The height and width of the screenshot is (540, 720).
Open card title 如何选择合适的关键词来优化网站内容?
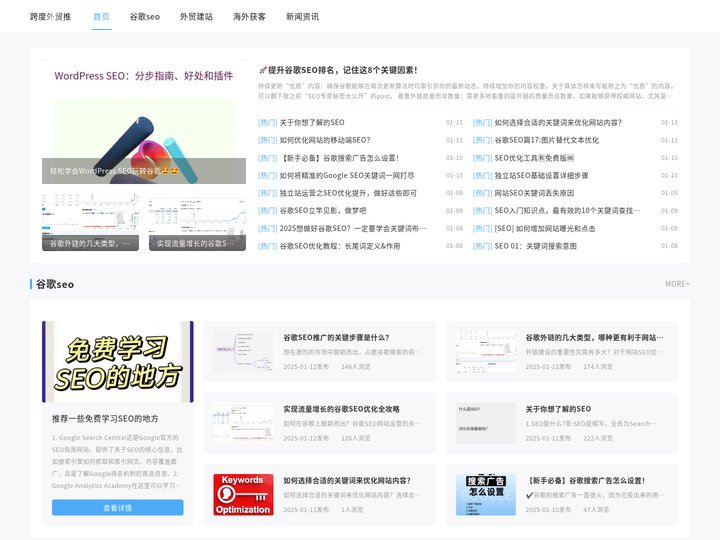(347, 481)
